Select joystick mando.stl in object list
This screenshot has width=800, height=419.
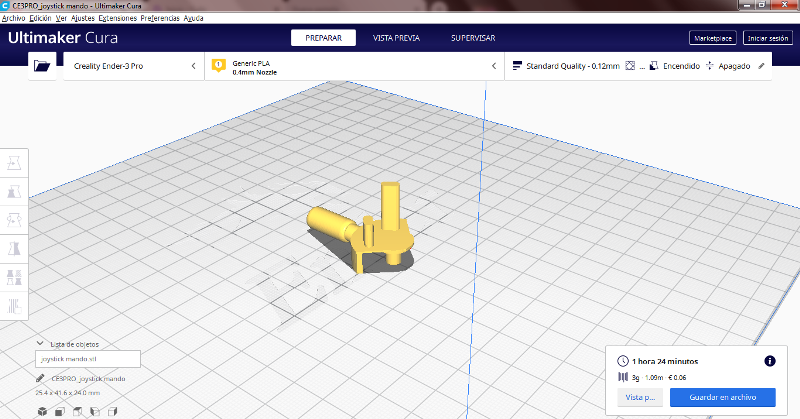[x=88, y=359]
